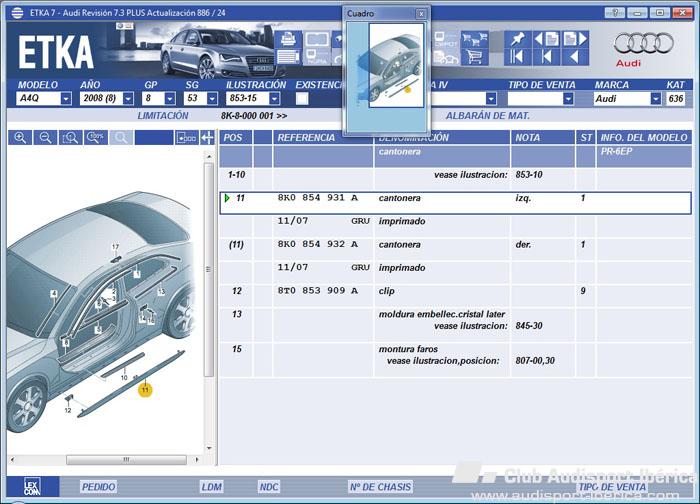Click the Nº DE CHASIS button

coord(380,487)
